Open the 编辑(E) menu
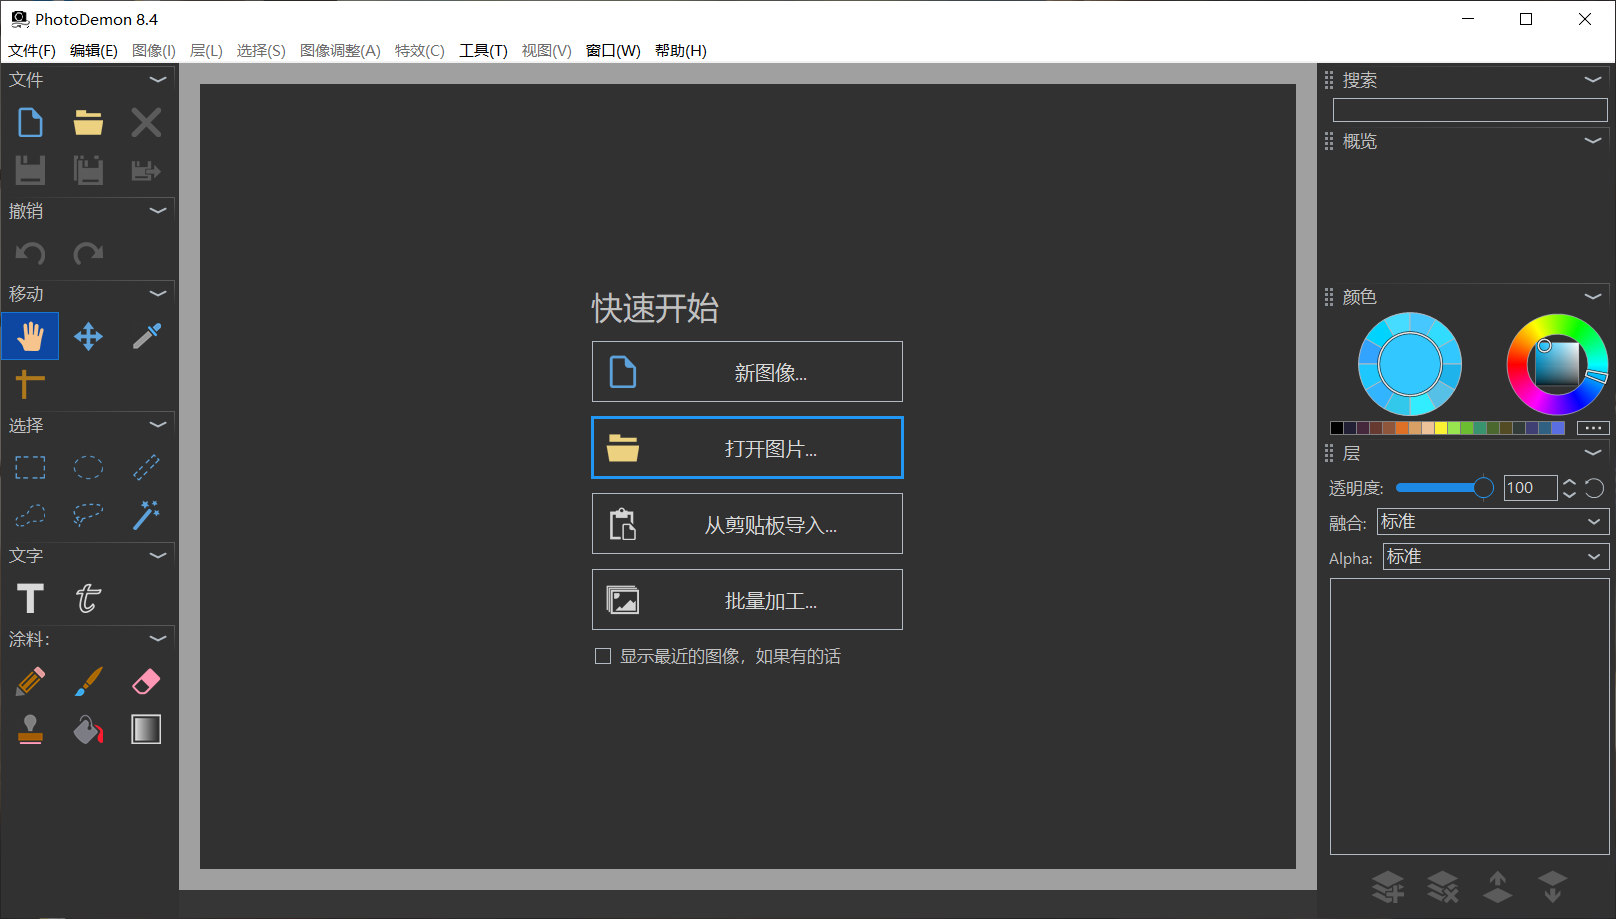This screenshot has width=1616, height=919. [94, 50]
